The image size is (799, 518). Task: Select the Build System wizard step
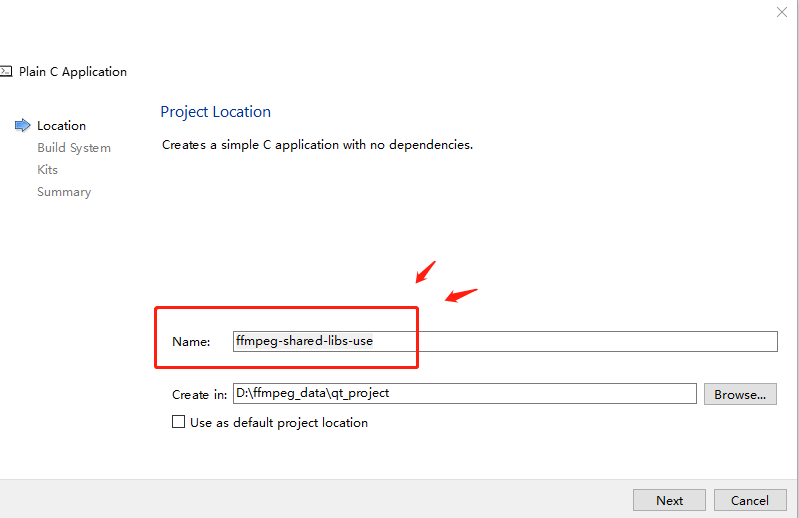[x=74, y=148]
